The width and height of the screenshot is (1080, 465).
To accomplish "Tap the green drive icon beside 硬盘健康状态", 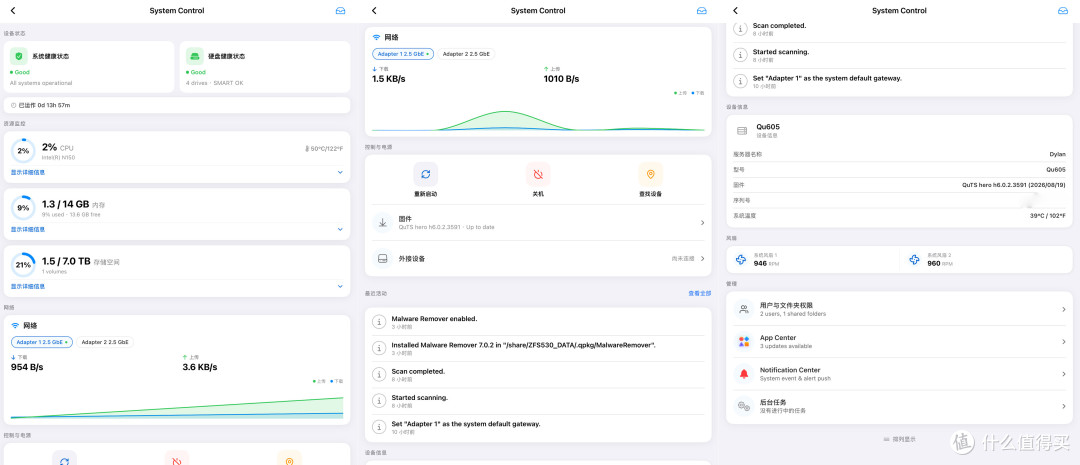I will click(195, 56).
